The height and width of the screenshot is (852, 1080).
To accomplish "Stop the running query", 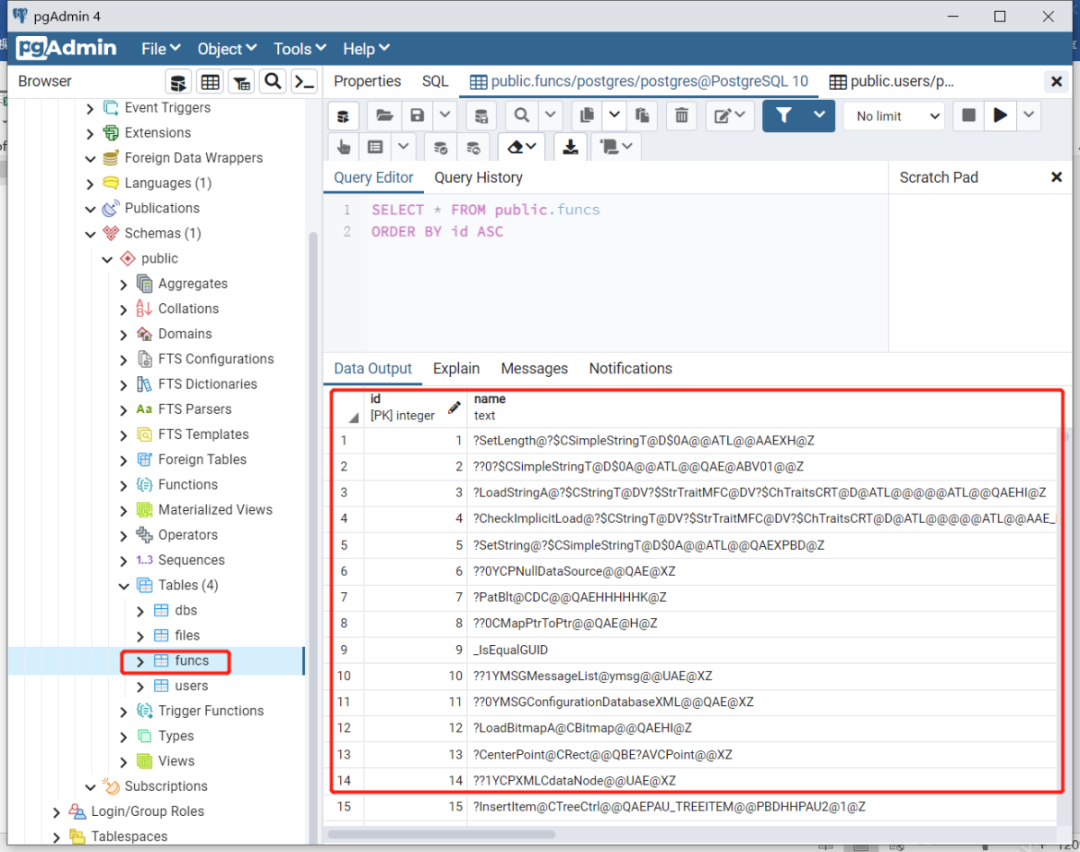I will pos(968,115).
